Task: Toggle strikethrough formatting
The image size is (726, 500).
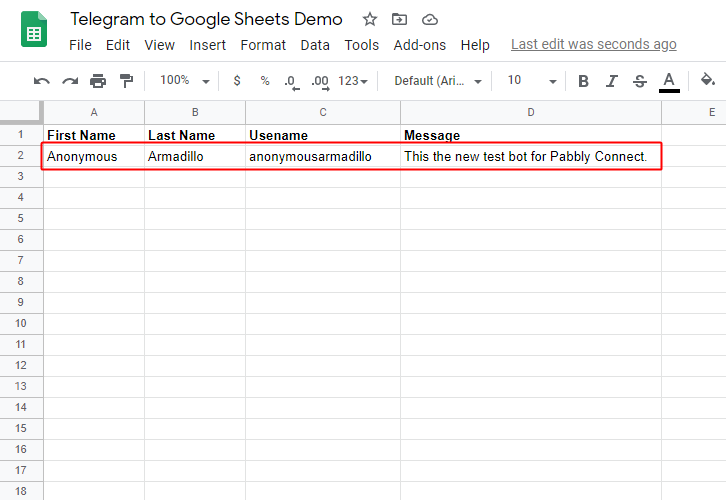Action: [640, 81]
